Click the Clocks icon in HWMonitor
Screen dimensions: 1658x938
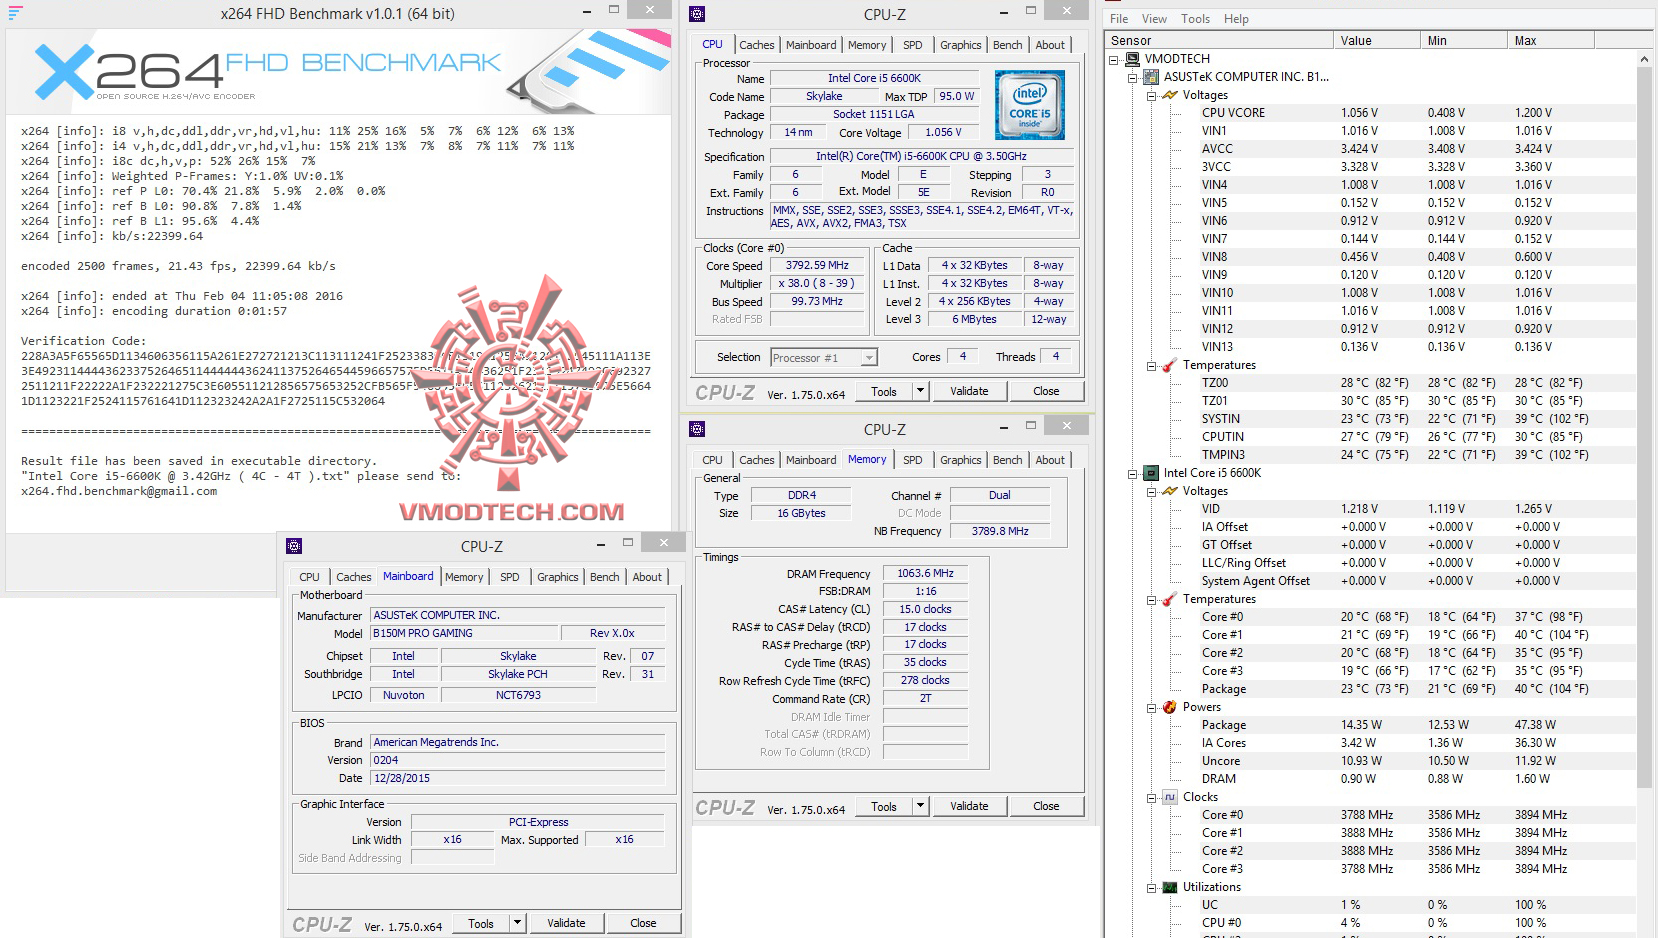(x=1170, y=797)
